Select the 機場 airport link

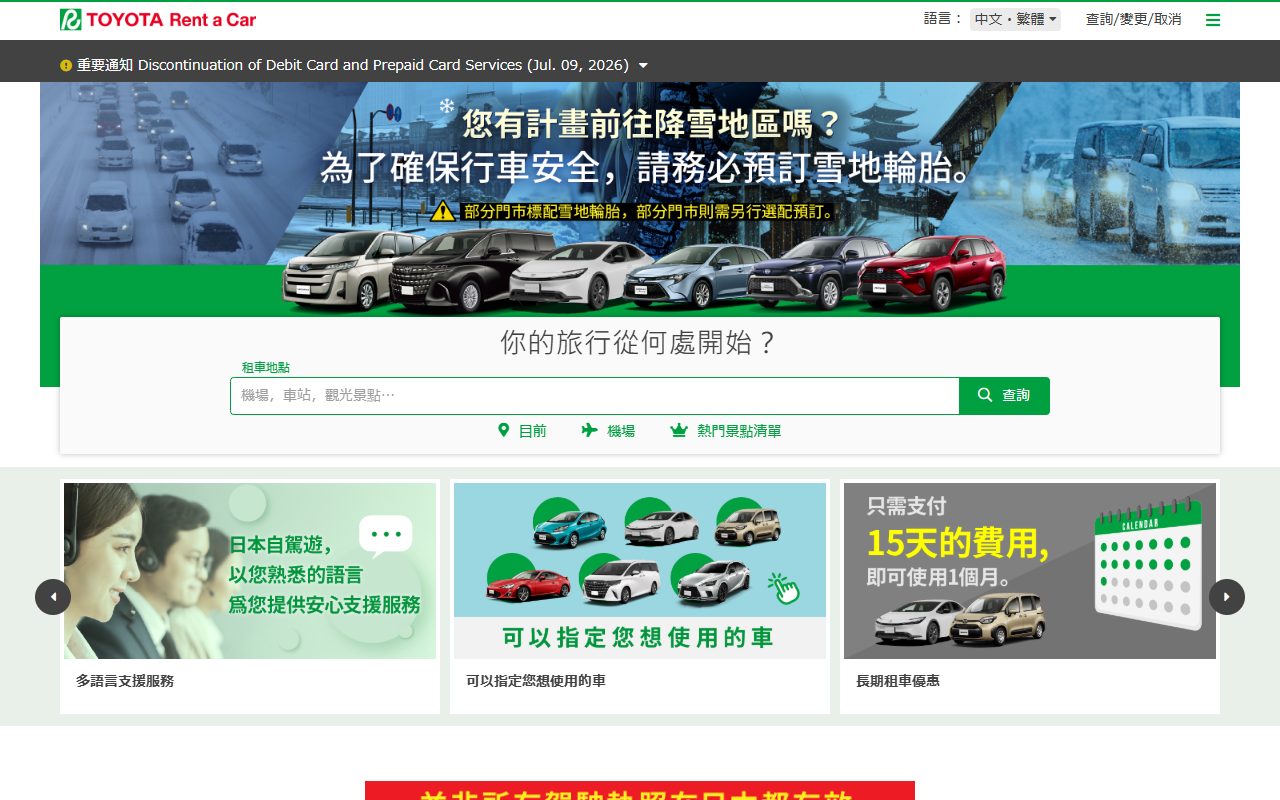click(621, 431)
